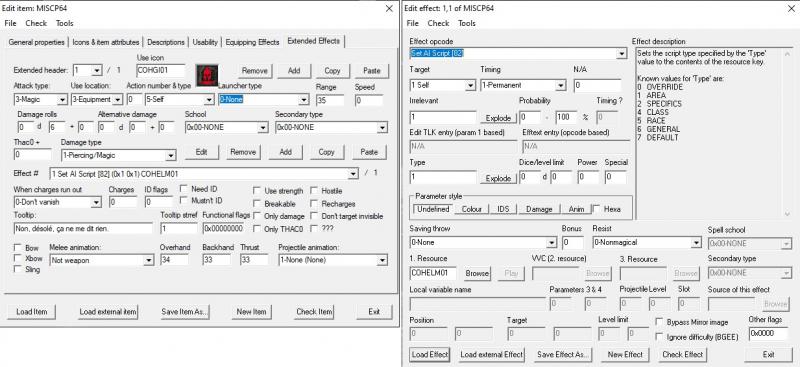
Task: Toggle Don't target invisible checkbox
Action: click(314, 216)
